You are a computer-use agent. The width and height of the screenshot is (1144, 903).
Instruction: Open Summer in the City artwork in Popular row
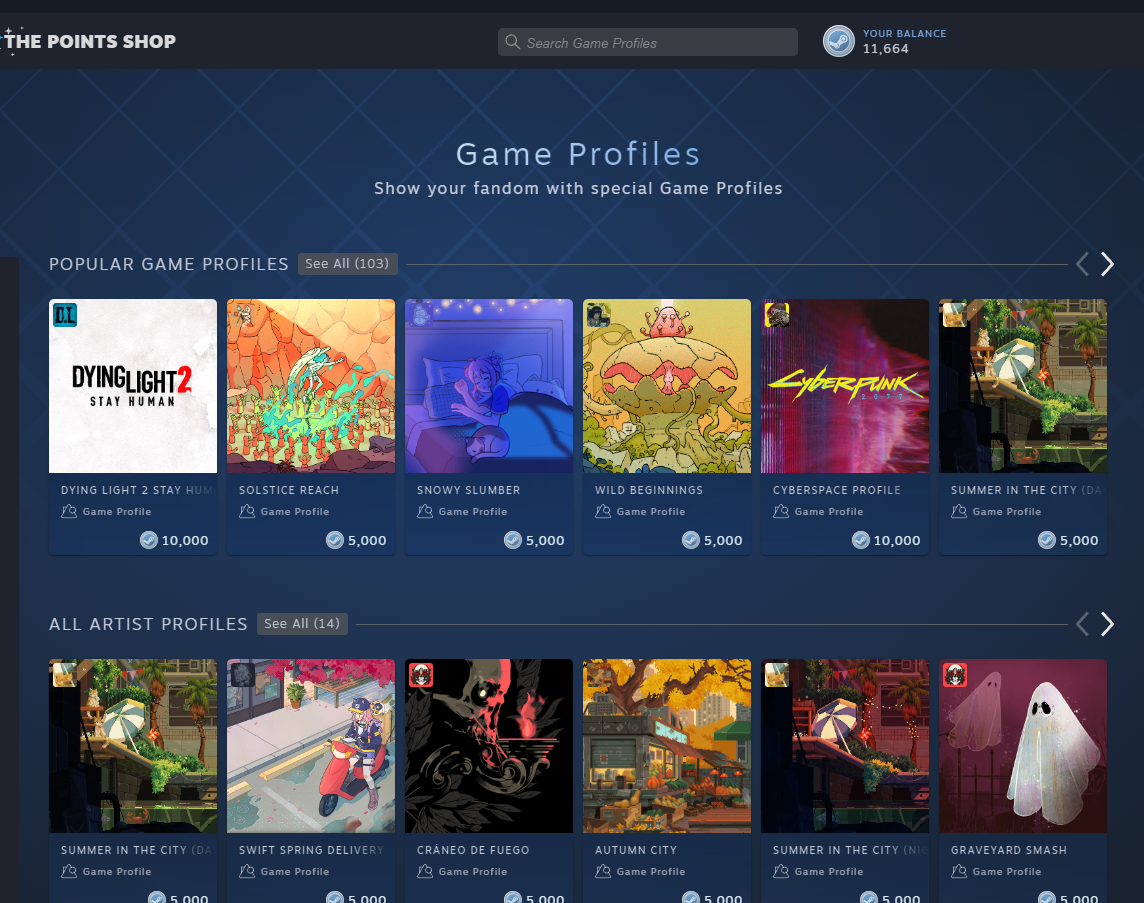click(x=1023, y=386)
